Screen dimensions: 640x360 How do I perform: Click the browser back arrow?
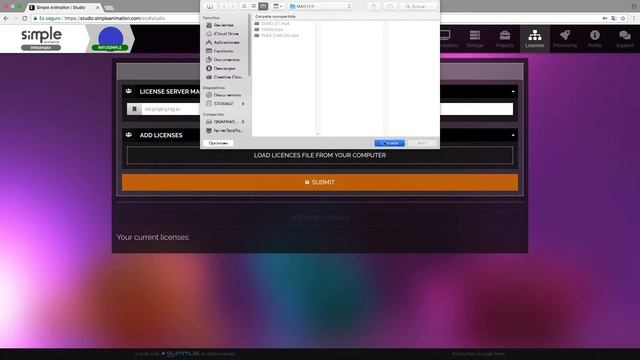(6, 18)
